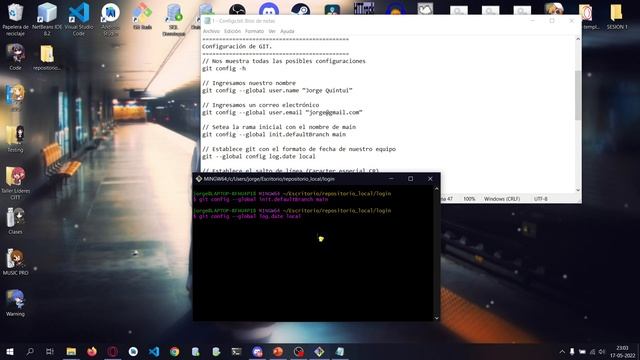Open File Explorer from taskbar
Screen dimensions: 640x360
click(71, 351)
